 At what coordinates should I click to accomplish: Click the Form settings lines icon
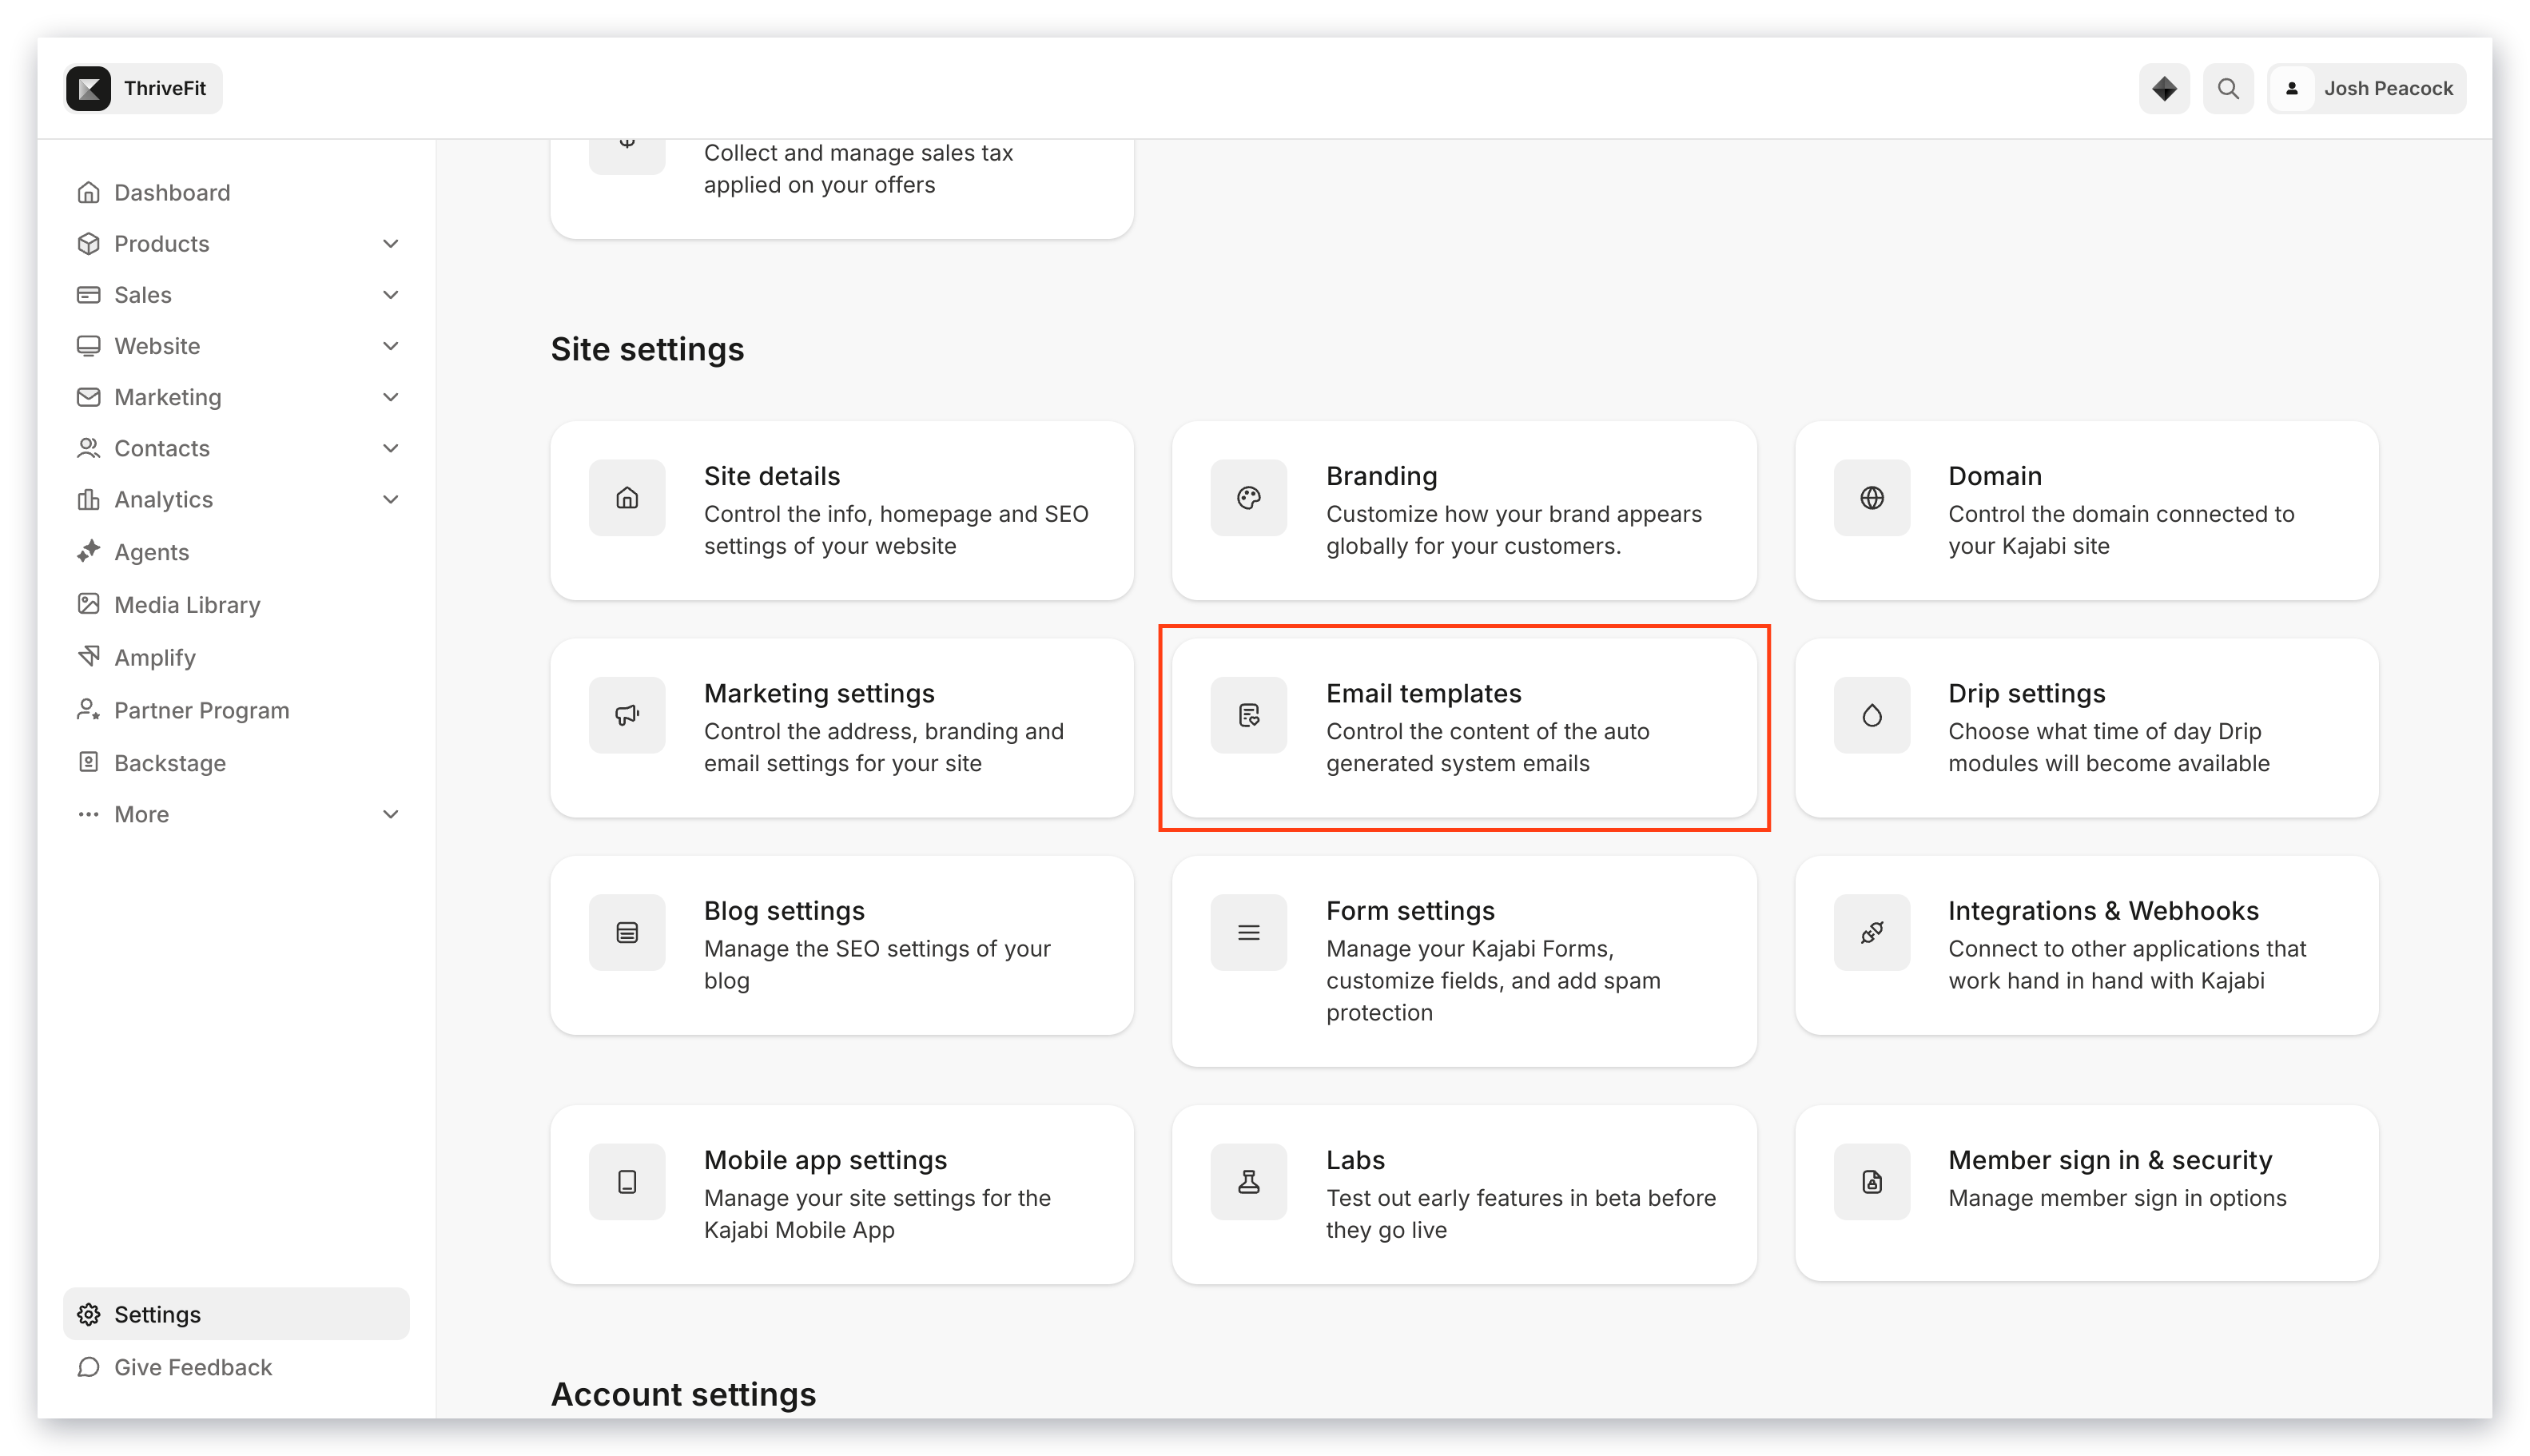click(1248, 932)
